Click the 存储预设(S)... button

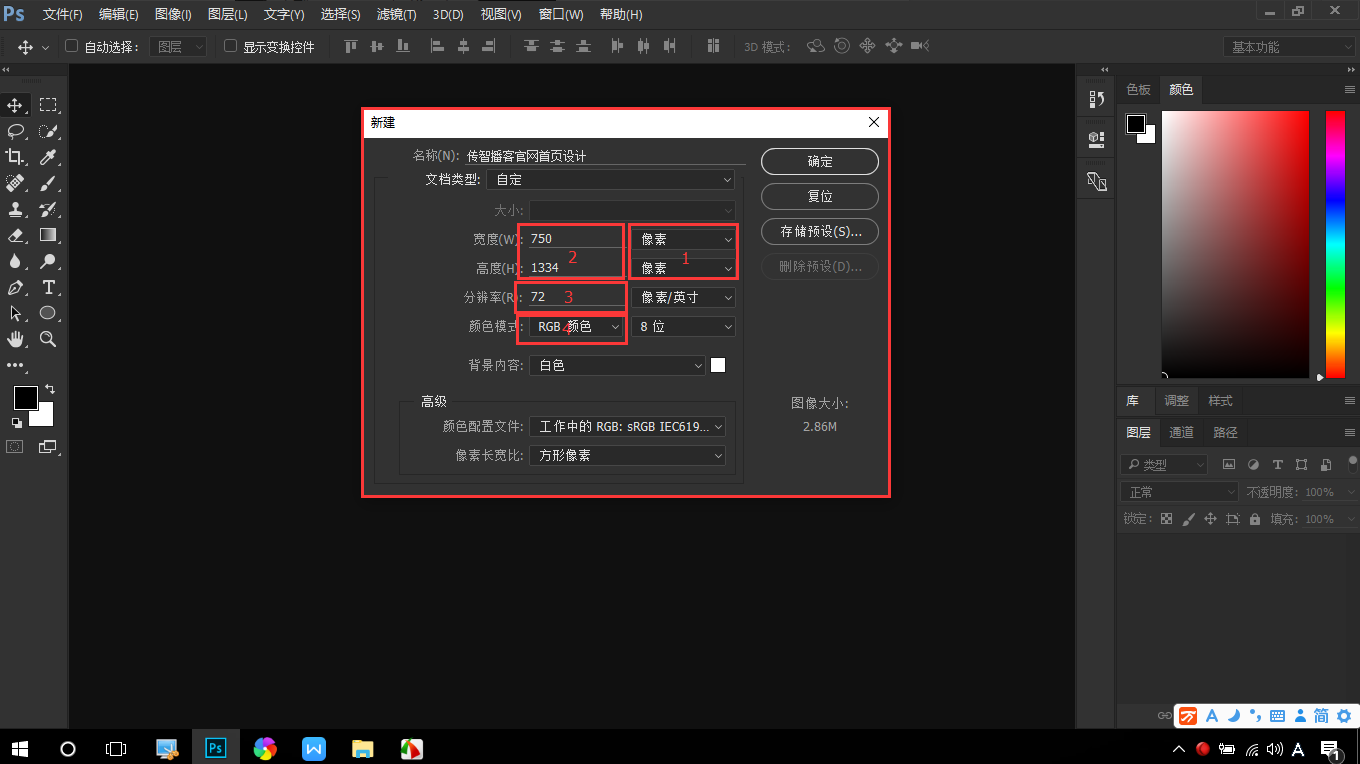(820, 232)
